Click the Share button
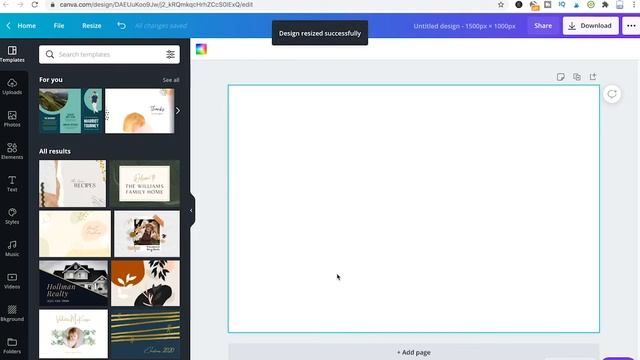Viewport: 640px width, 360px height. coord(543,26)
